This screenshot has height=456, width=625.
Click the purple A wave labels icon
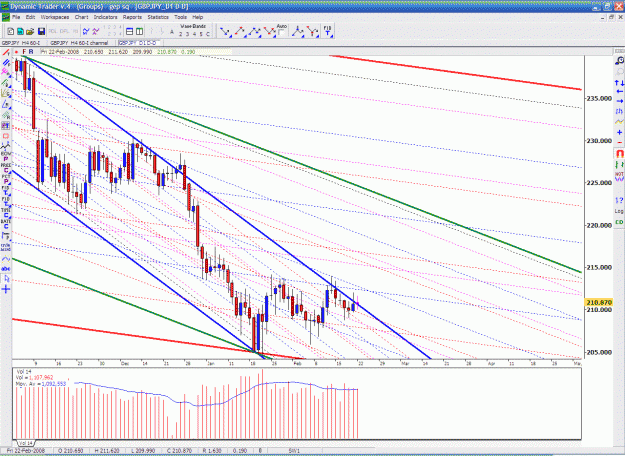click(x=96, y=31)
